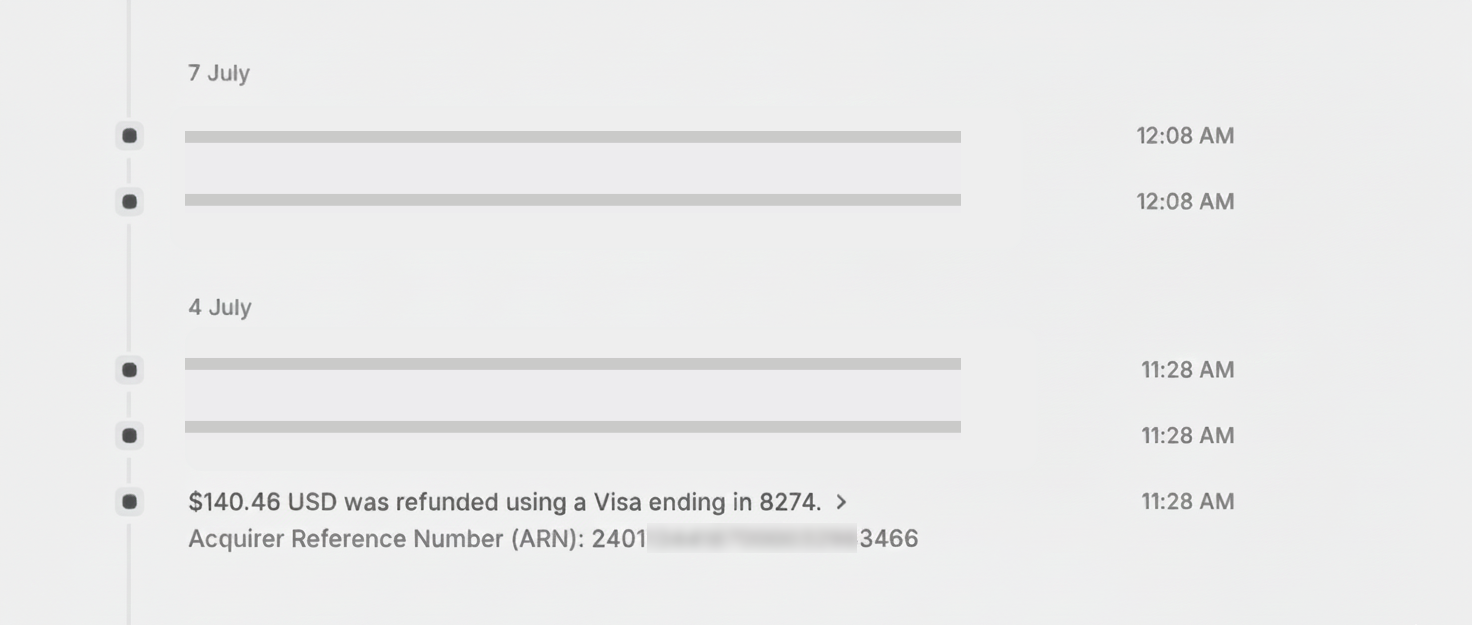Select the topmost redacted event row under 7 July

(572, 135)
